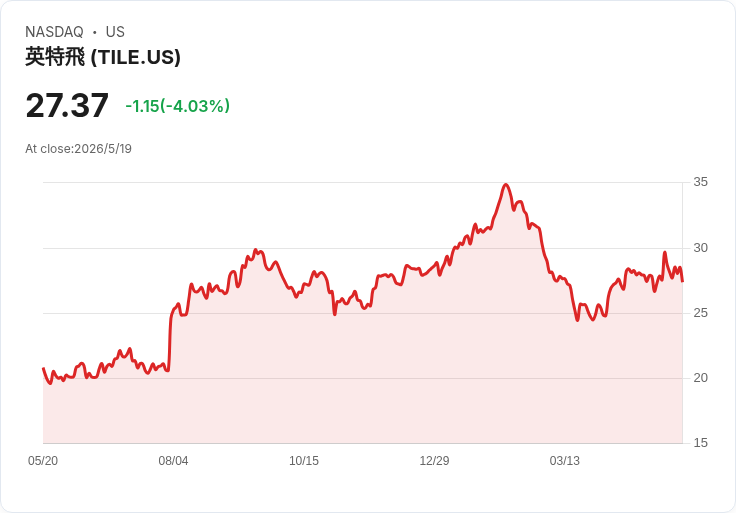Click the US market label
The height and width of the screenshot is (513, 736).
(115, 32)
